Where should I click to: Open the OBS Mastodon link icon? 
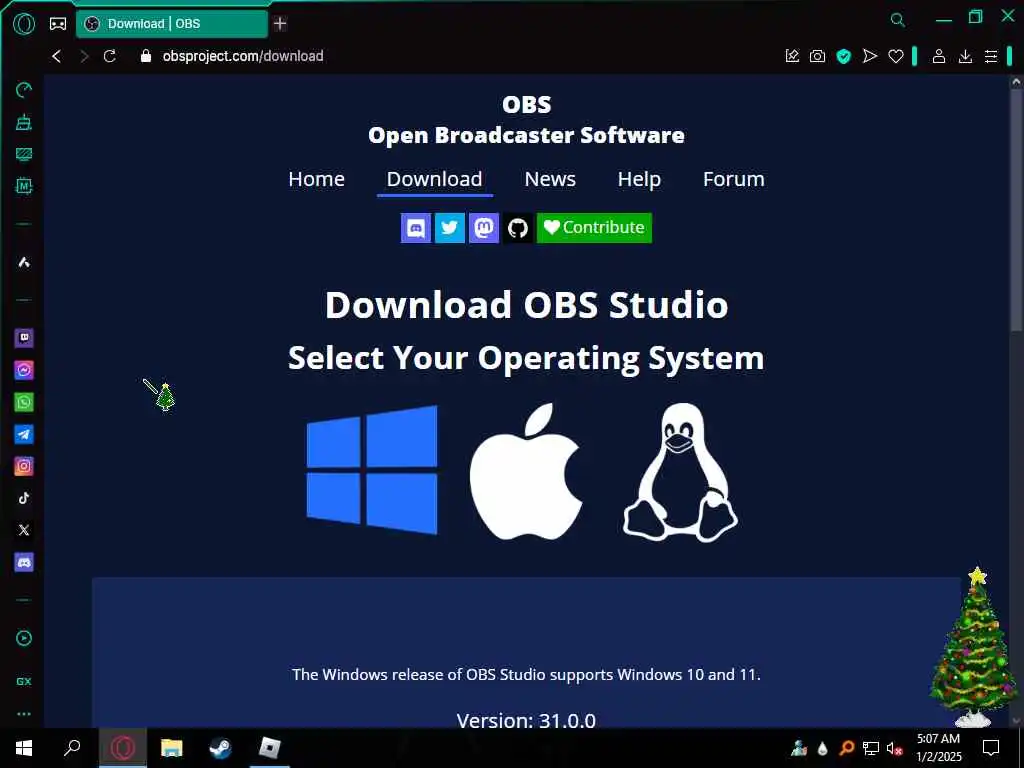point(484,228)
